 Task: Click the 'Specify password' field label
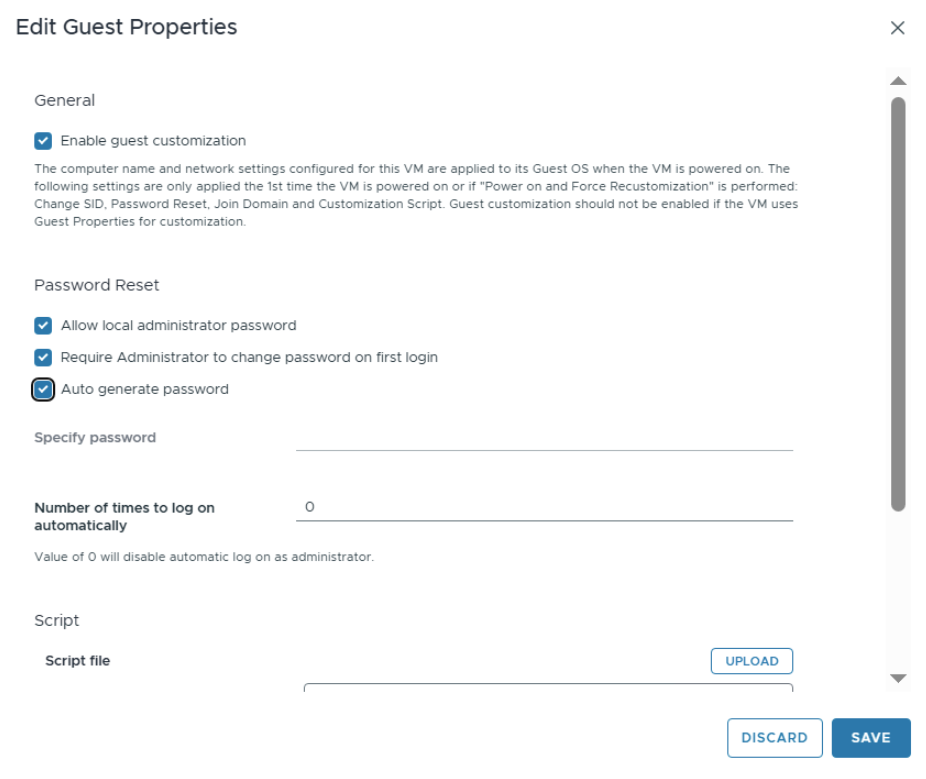95,438
